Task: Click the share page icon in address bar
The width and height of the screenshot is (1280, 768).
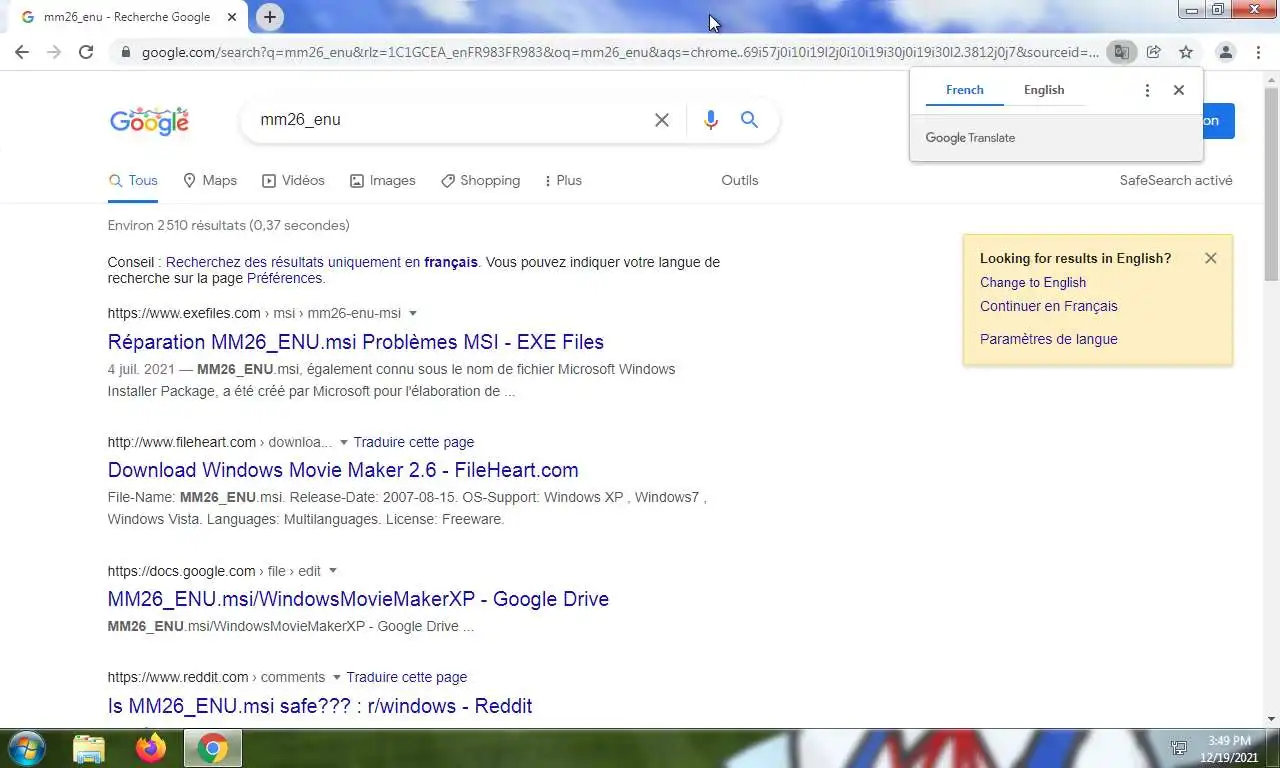Action: [1154, 52]
